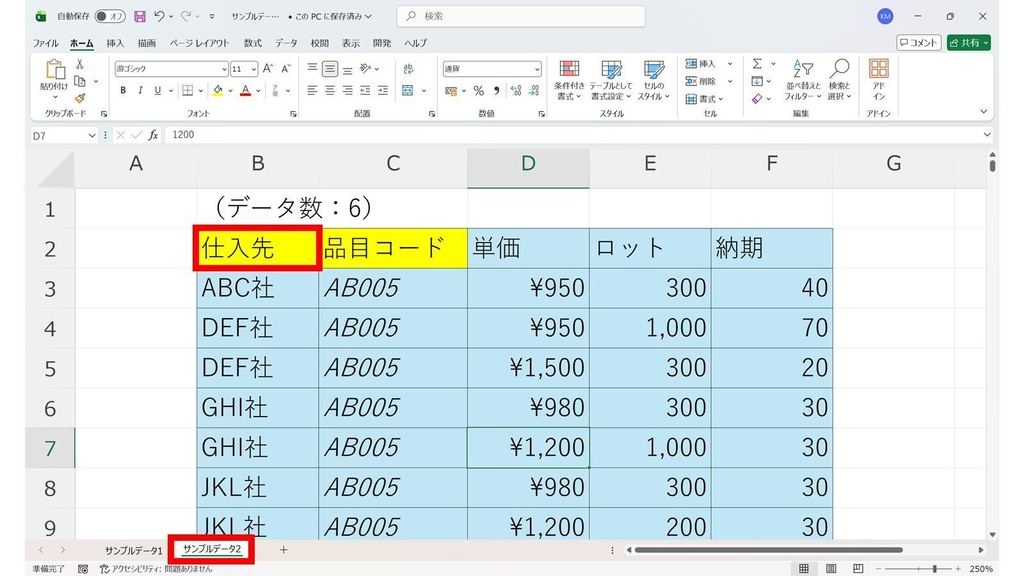The width and height of the screenshot is (1024, 576).
Task: Click the comma style icon in 数値 group
Action: click(497, 92)
